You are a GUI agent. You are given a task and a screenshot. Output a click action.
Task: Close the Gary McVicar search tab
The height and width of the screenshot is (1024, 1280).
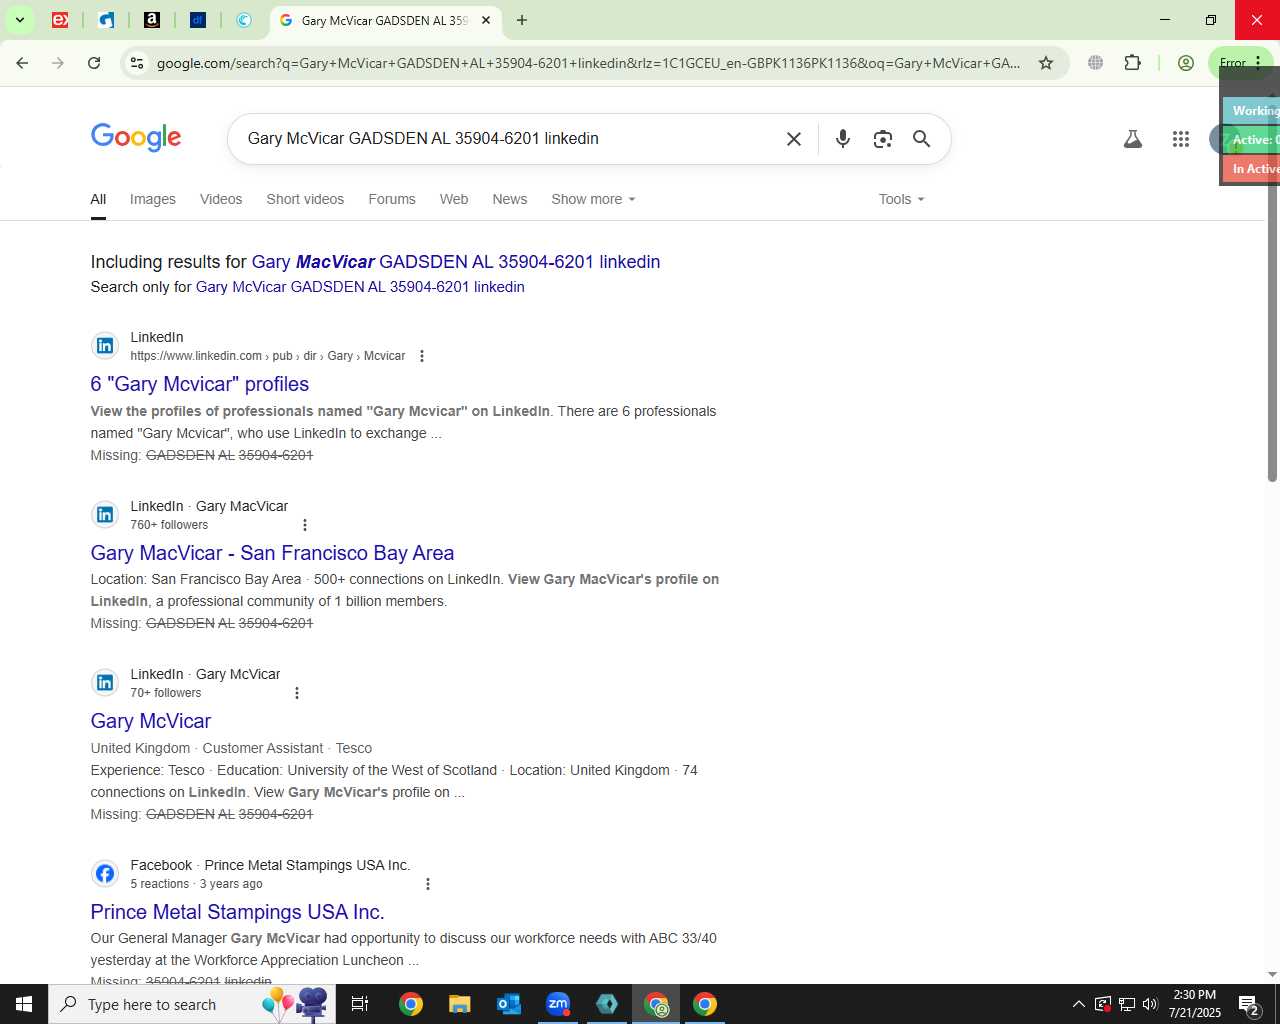coord(486,20)
